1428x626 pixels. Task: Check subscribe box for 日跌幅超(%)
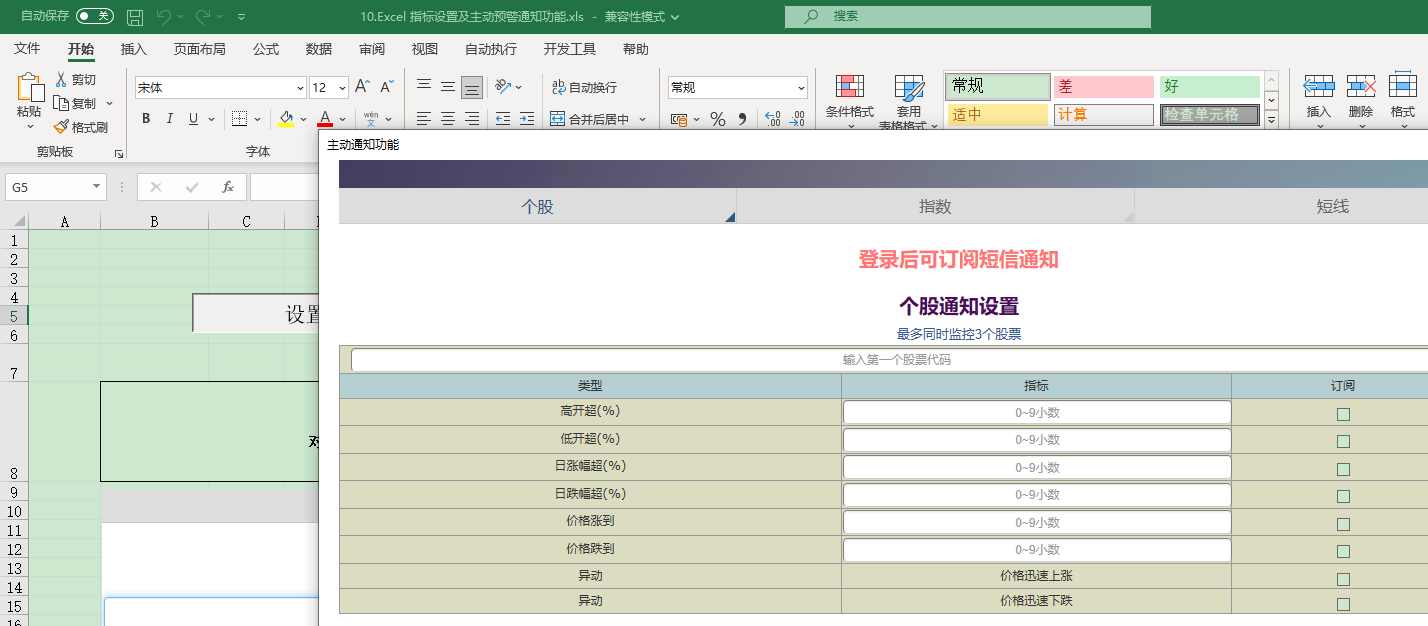(x=1343, y=496)
